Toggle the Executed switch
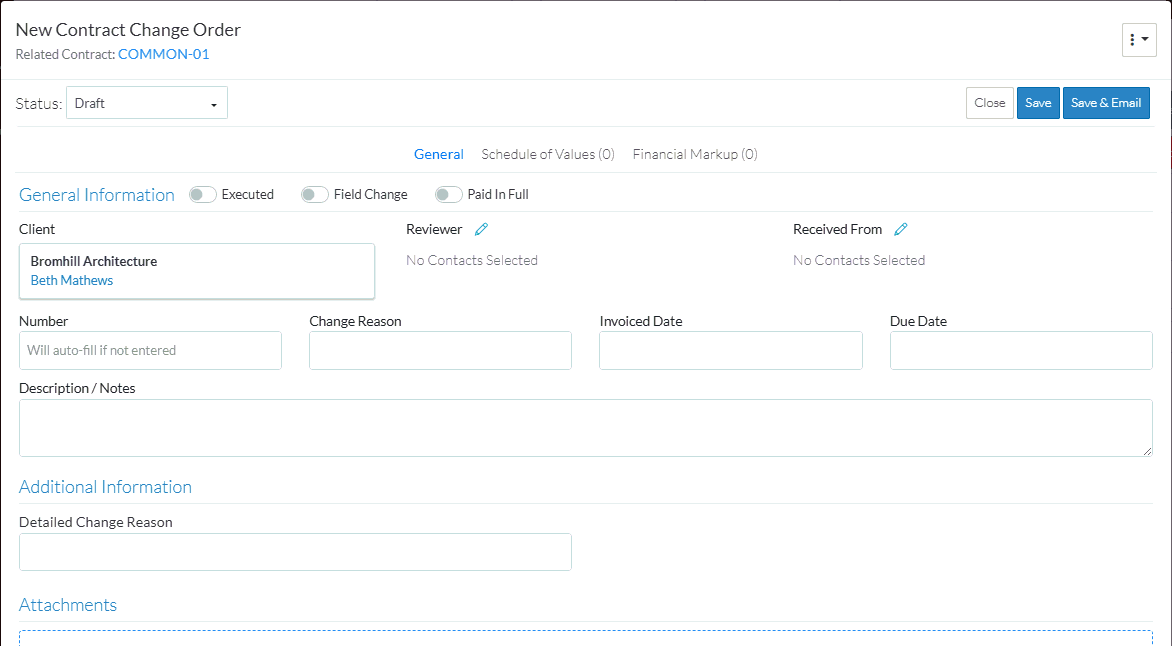This screenshot has width=1172, height=646. (x=203, y=195)
